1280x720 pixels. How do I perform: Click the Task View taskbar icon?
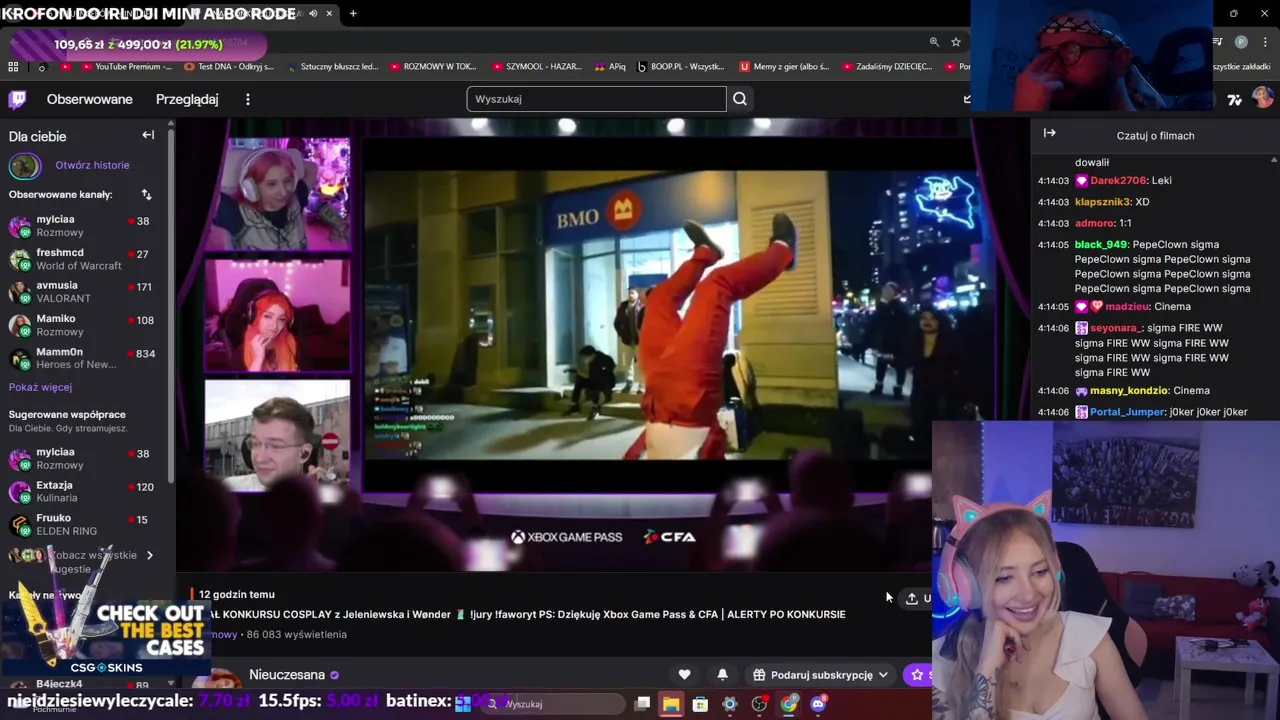coord(642,704)
